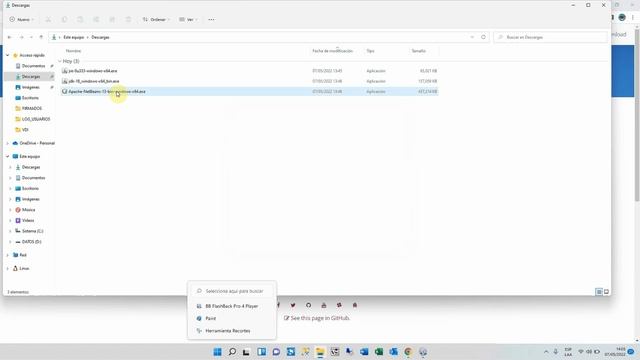Collapse the Acceso rápido tree node
The image size is (640, 360).
point(7,55)
